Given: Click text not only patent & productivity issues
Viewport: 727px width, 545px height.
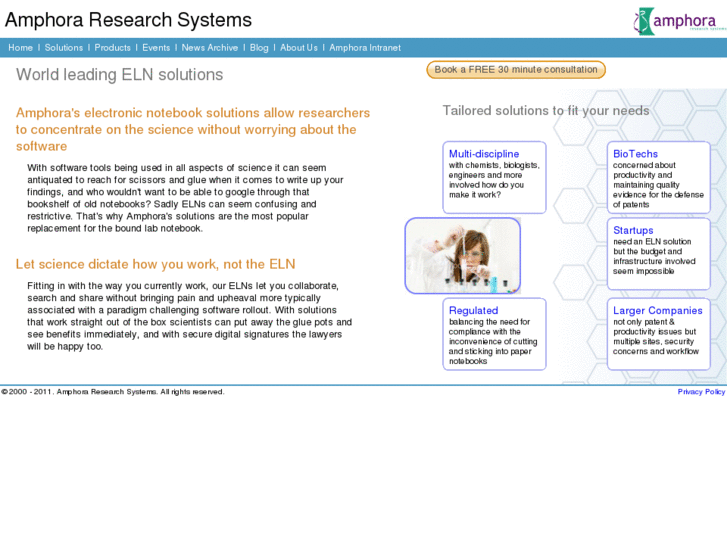Looking at the screenshot, I should (x=655, y=336).
